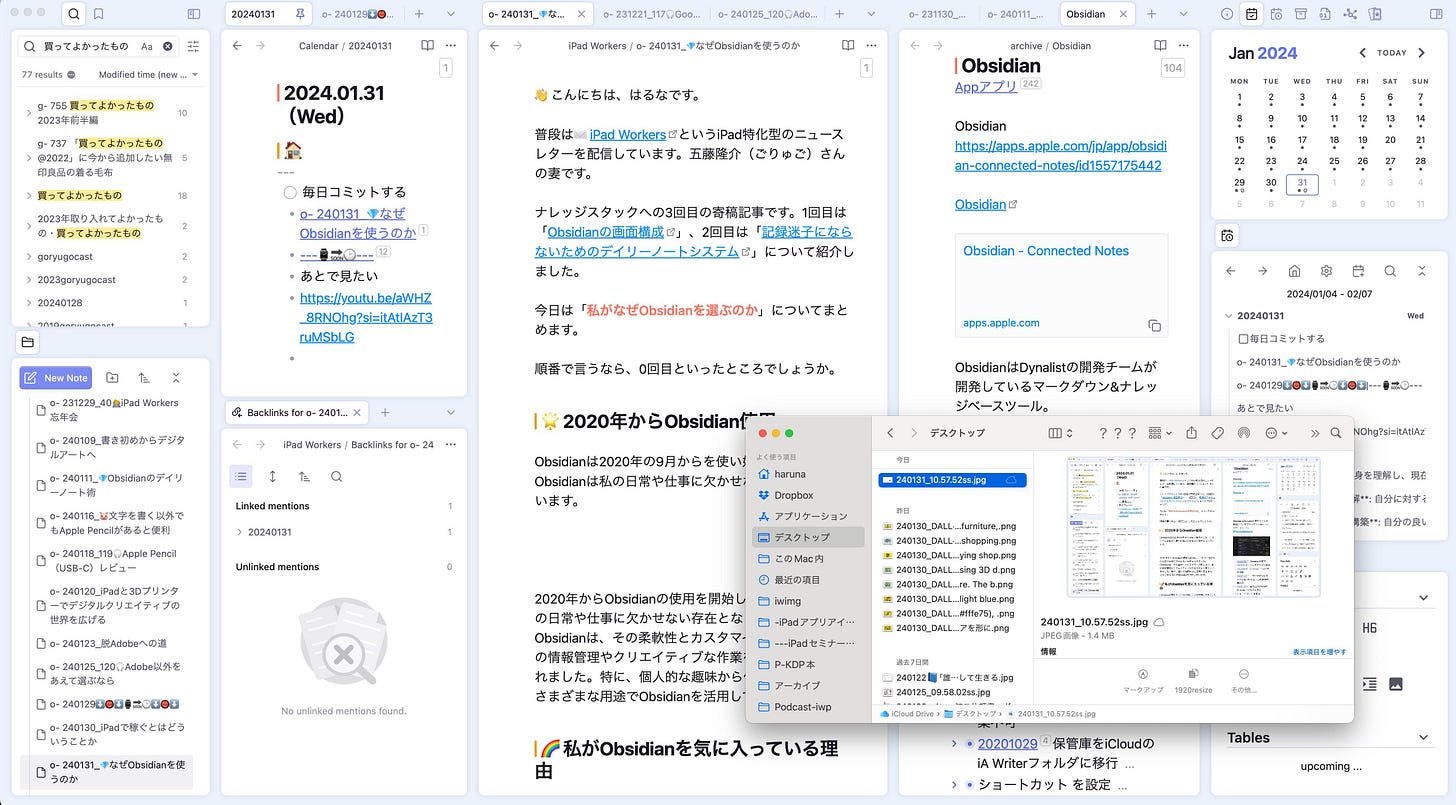Check the 毎日コミットする checkbox
Screen dimensions: 1456x805
(x=290, y=192)
